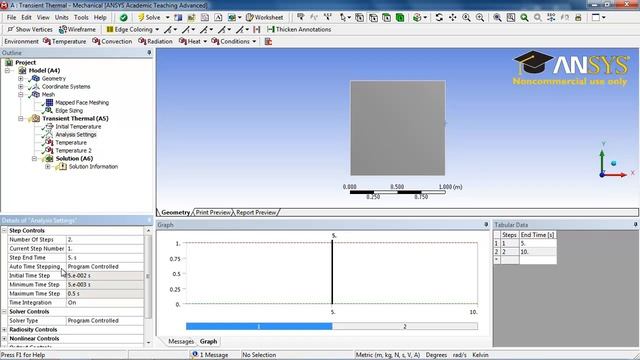
Task: Click the Box Zoom tool icon
Action: [480, 18]
